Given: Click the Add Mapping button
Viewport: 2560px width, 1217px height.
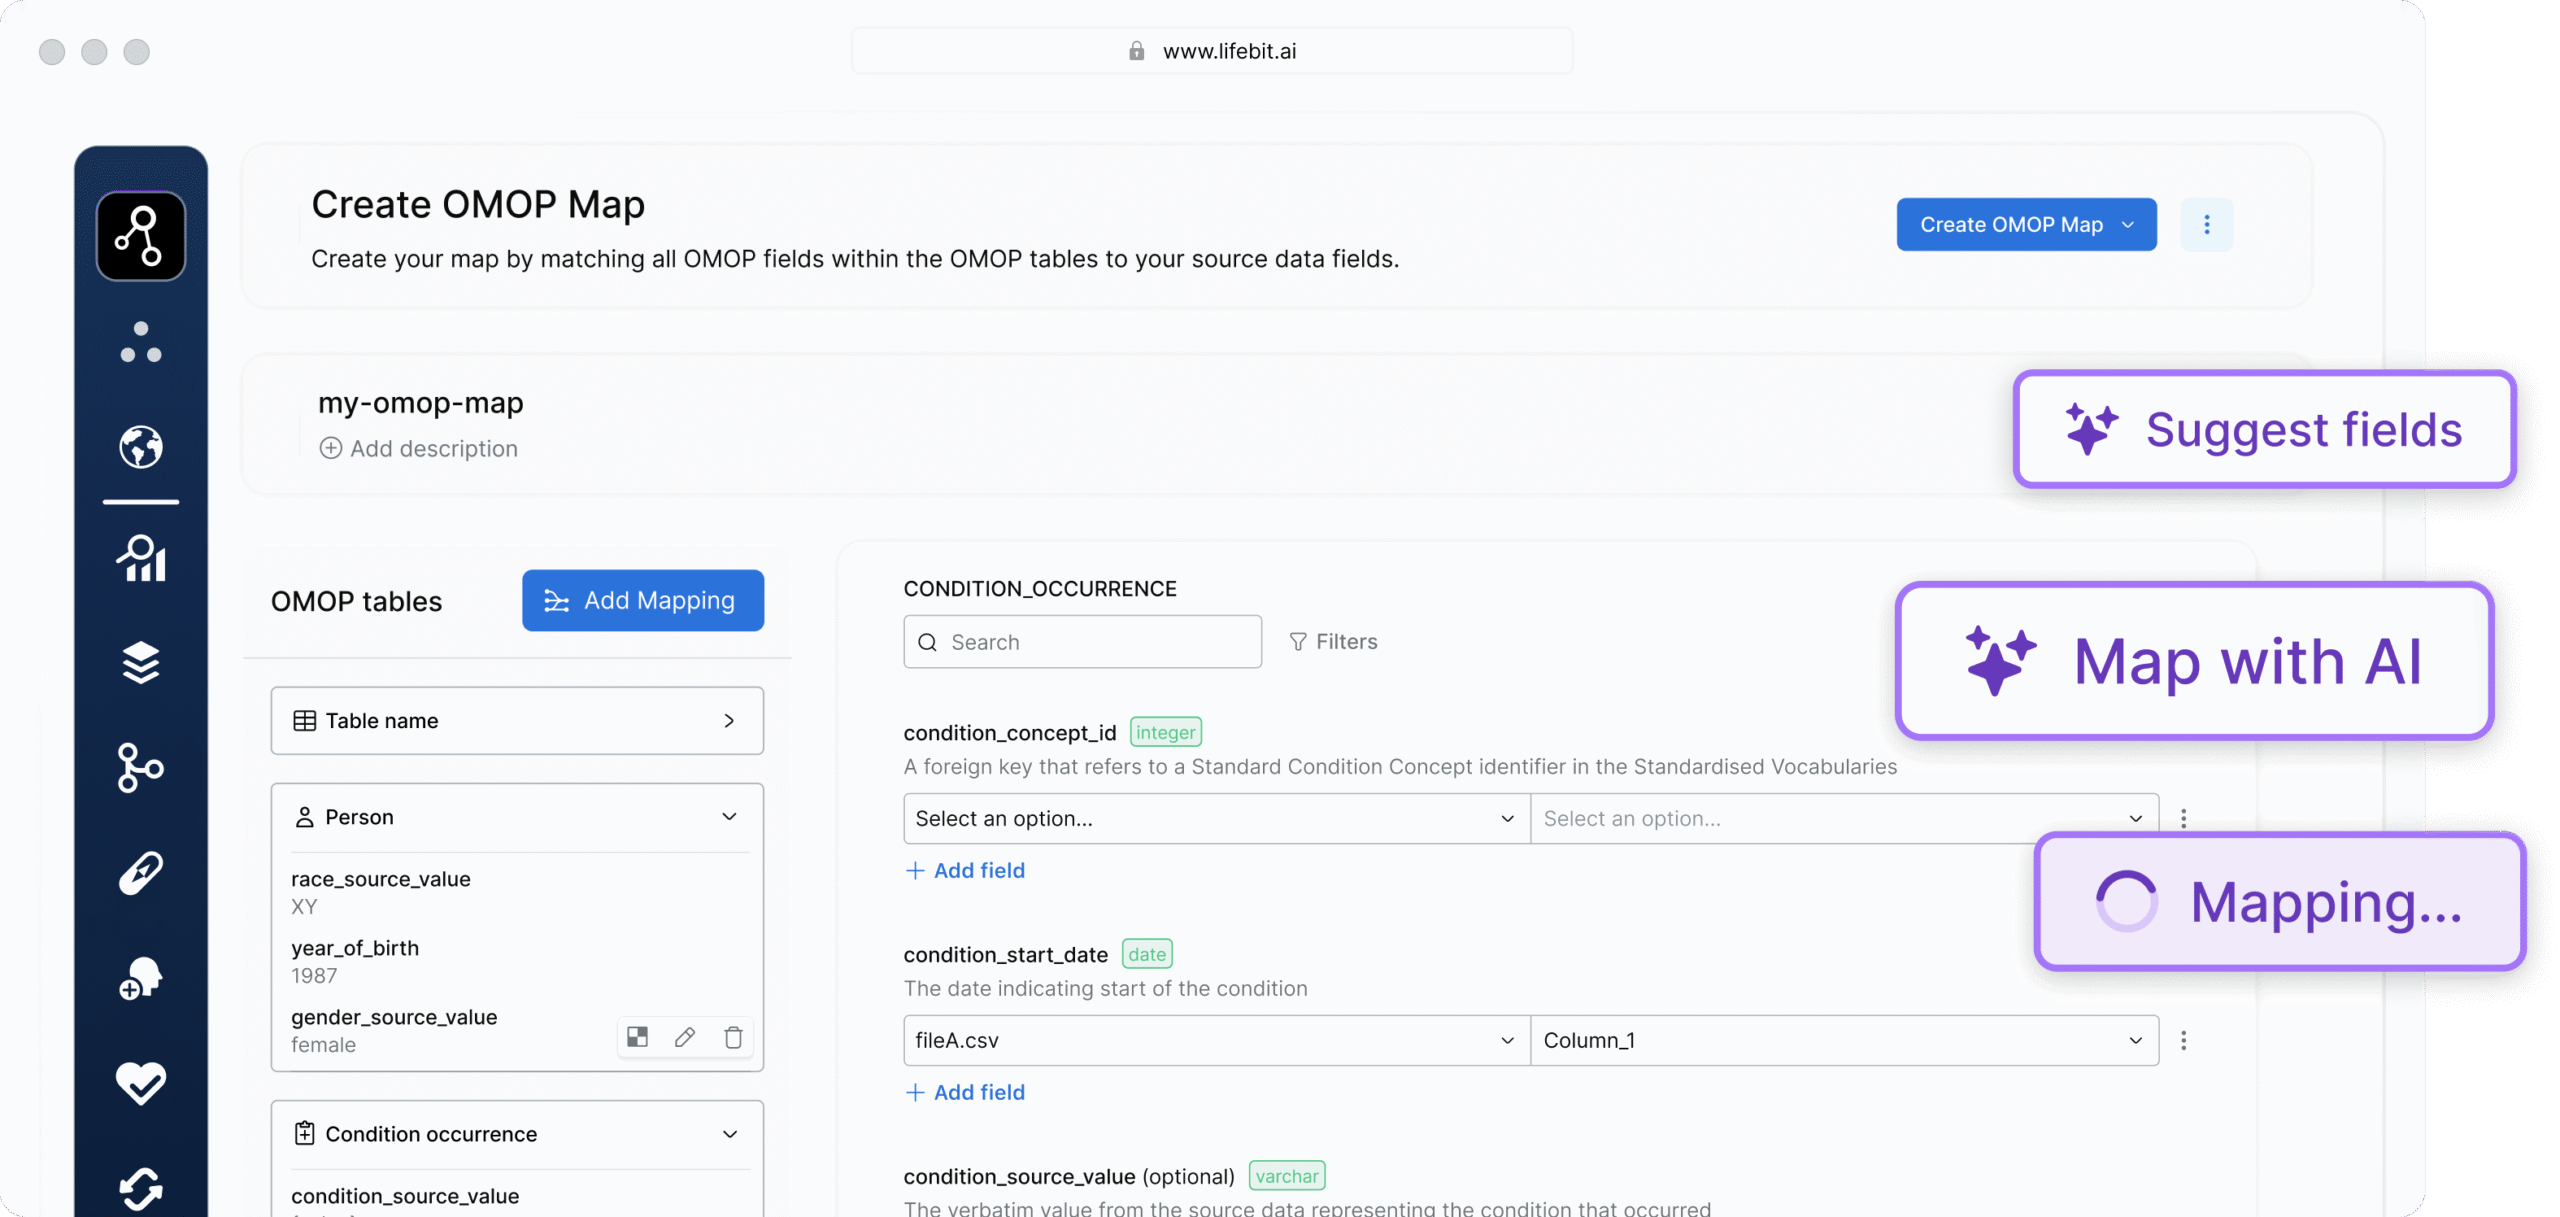Looking at the screenshot, I should pyautogui.click(x=642, y=601).
